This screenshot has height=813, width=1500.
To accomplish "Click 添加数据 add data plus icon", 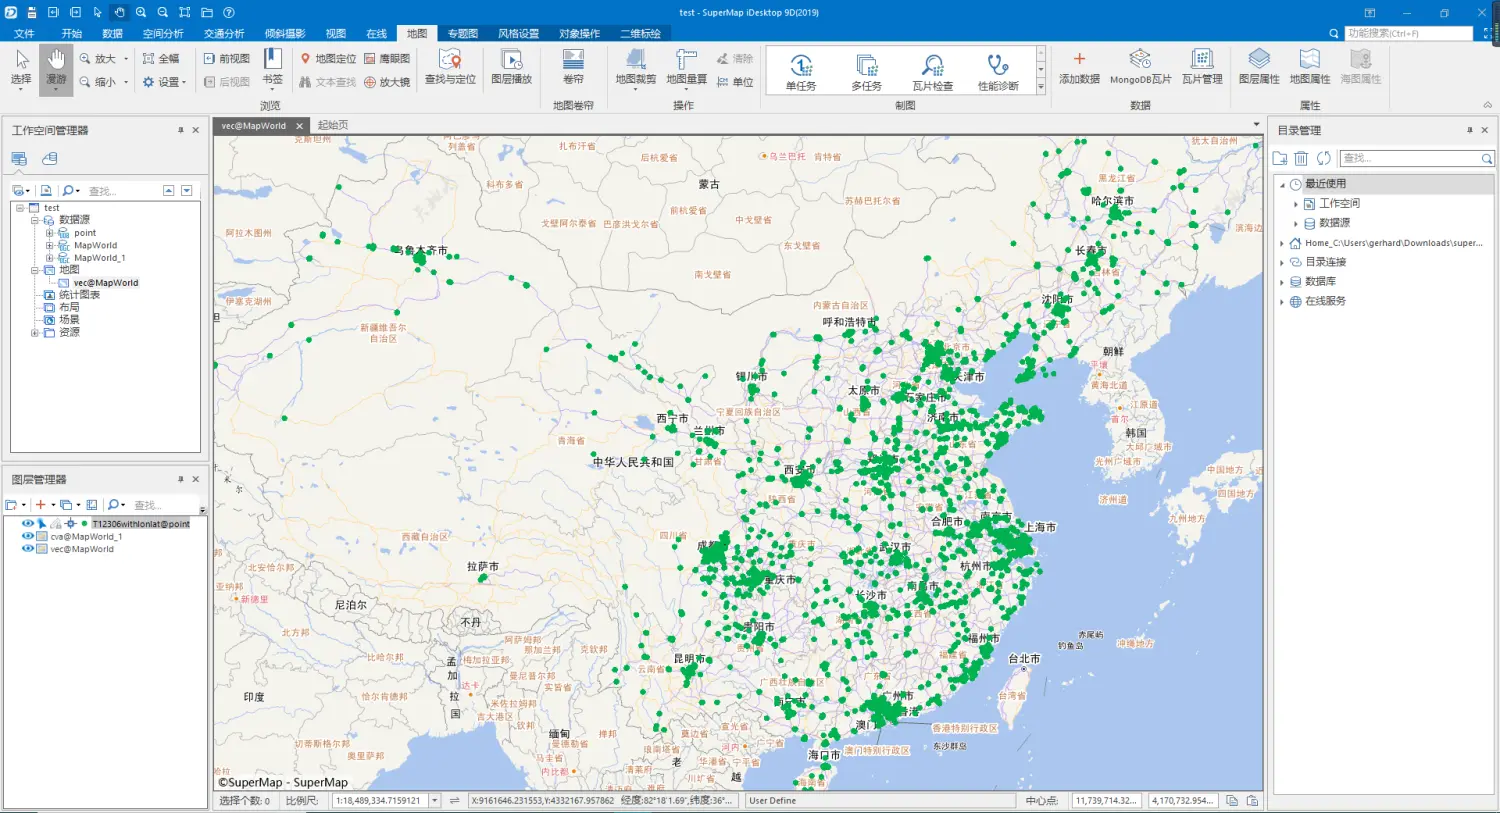I will coord(1079,59).
